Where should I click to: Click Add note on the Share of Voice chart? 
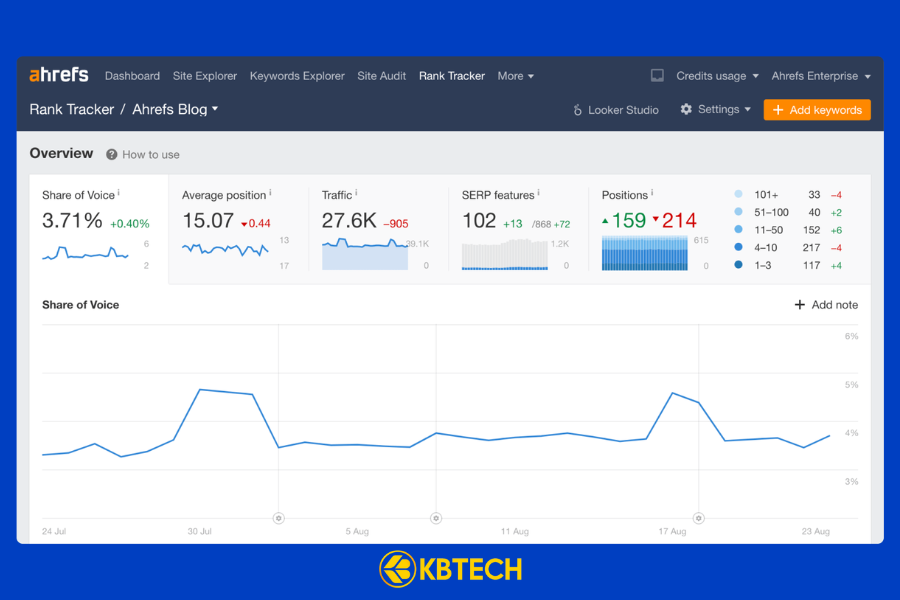(x=826, y=305)
